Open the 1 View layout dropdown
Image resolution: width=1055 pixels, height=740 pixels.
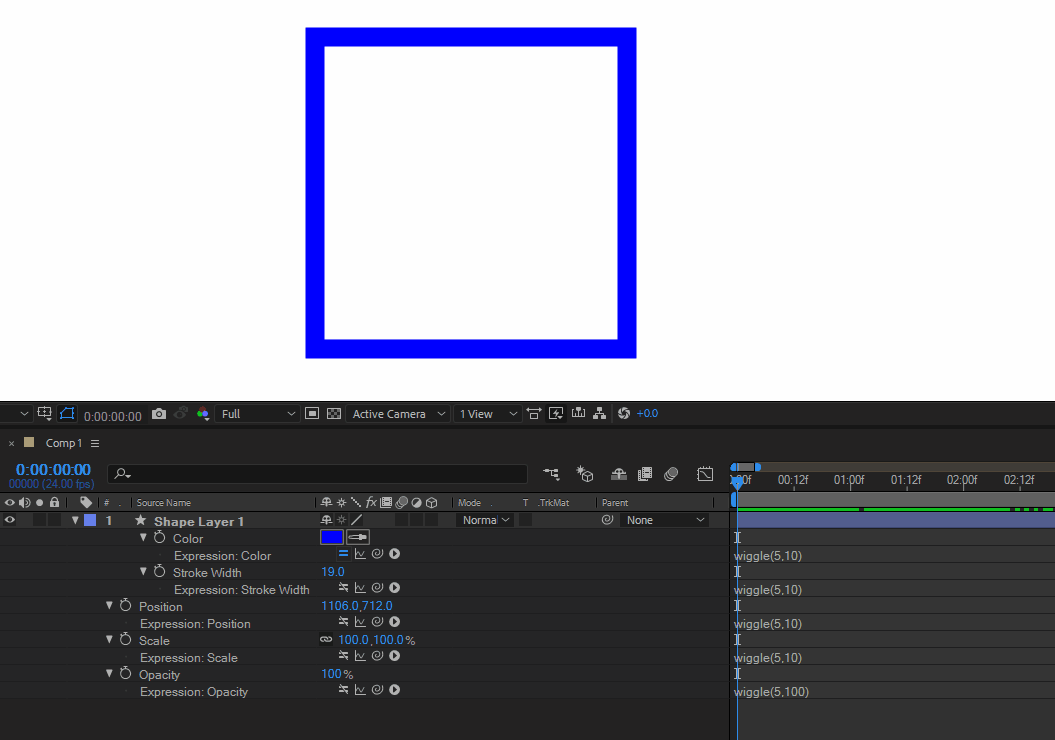click(x=488, y=414)
